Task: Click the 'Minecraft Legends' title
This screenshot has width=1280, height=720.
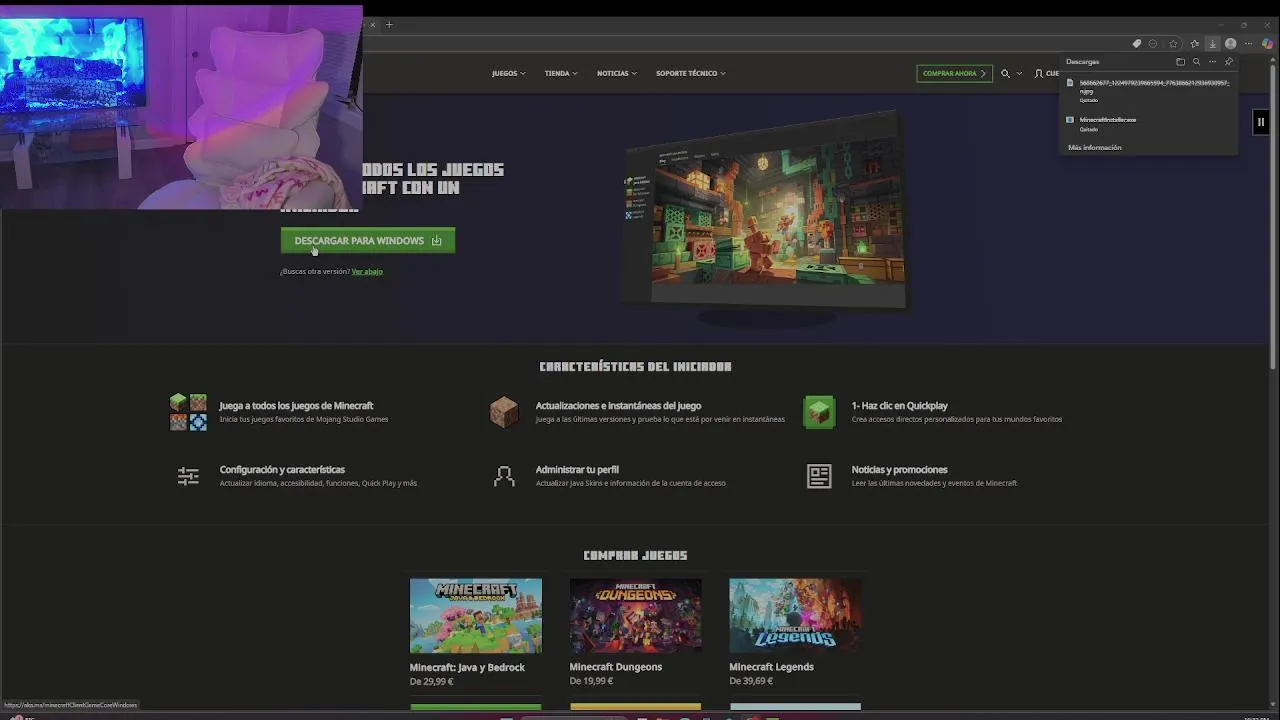Action: tap(771, 667)
